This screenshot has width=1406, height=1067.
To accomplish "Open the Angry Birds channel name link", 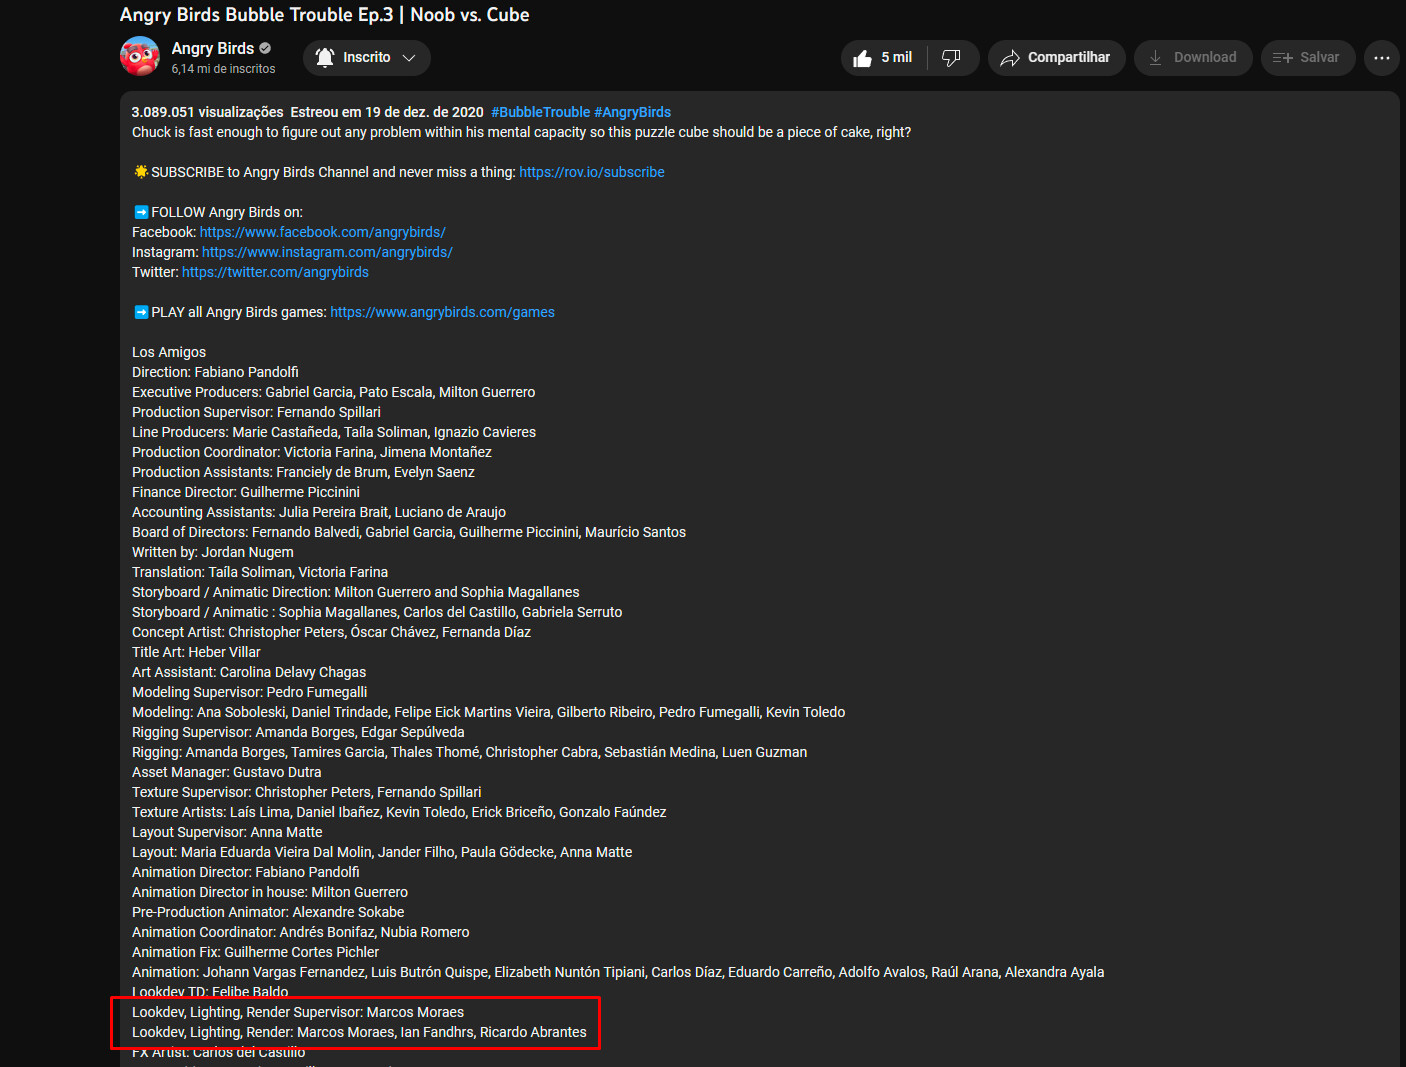I will [x=213, y=48].
